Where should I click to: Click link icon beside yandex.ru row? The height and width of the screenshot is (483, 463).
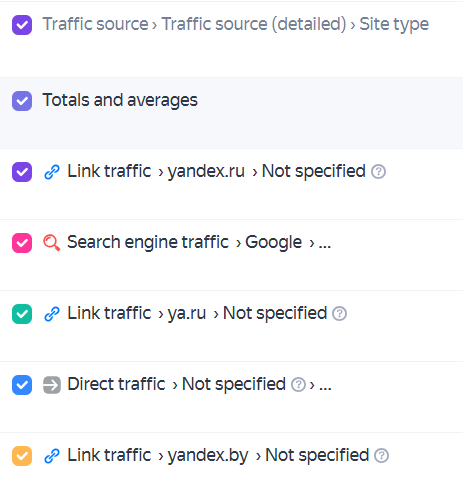[52, 172]
